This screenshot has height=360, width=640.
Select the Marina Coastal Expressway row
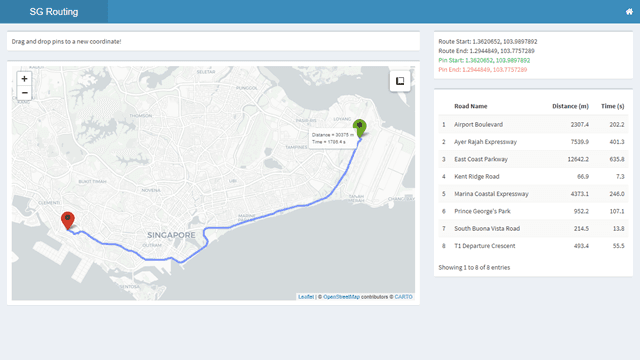(x=533, y=194)
